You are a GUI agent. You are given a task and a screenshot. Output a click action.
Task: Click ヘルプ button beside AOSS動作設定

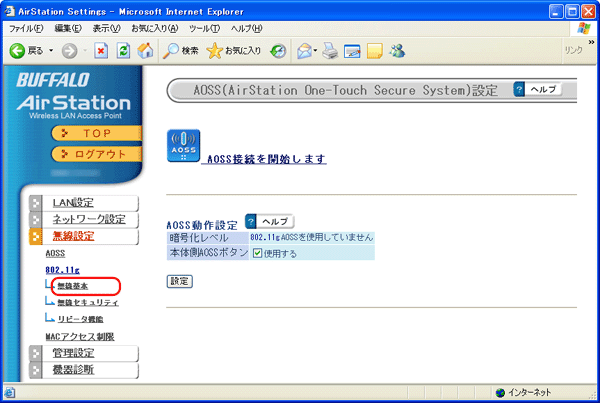point(269,220)
